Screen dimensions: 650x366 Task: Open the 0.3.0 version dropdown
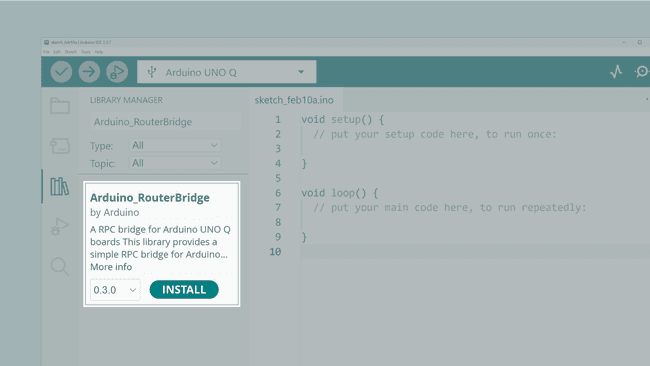point(115,290)
